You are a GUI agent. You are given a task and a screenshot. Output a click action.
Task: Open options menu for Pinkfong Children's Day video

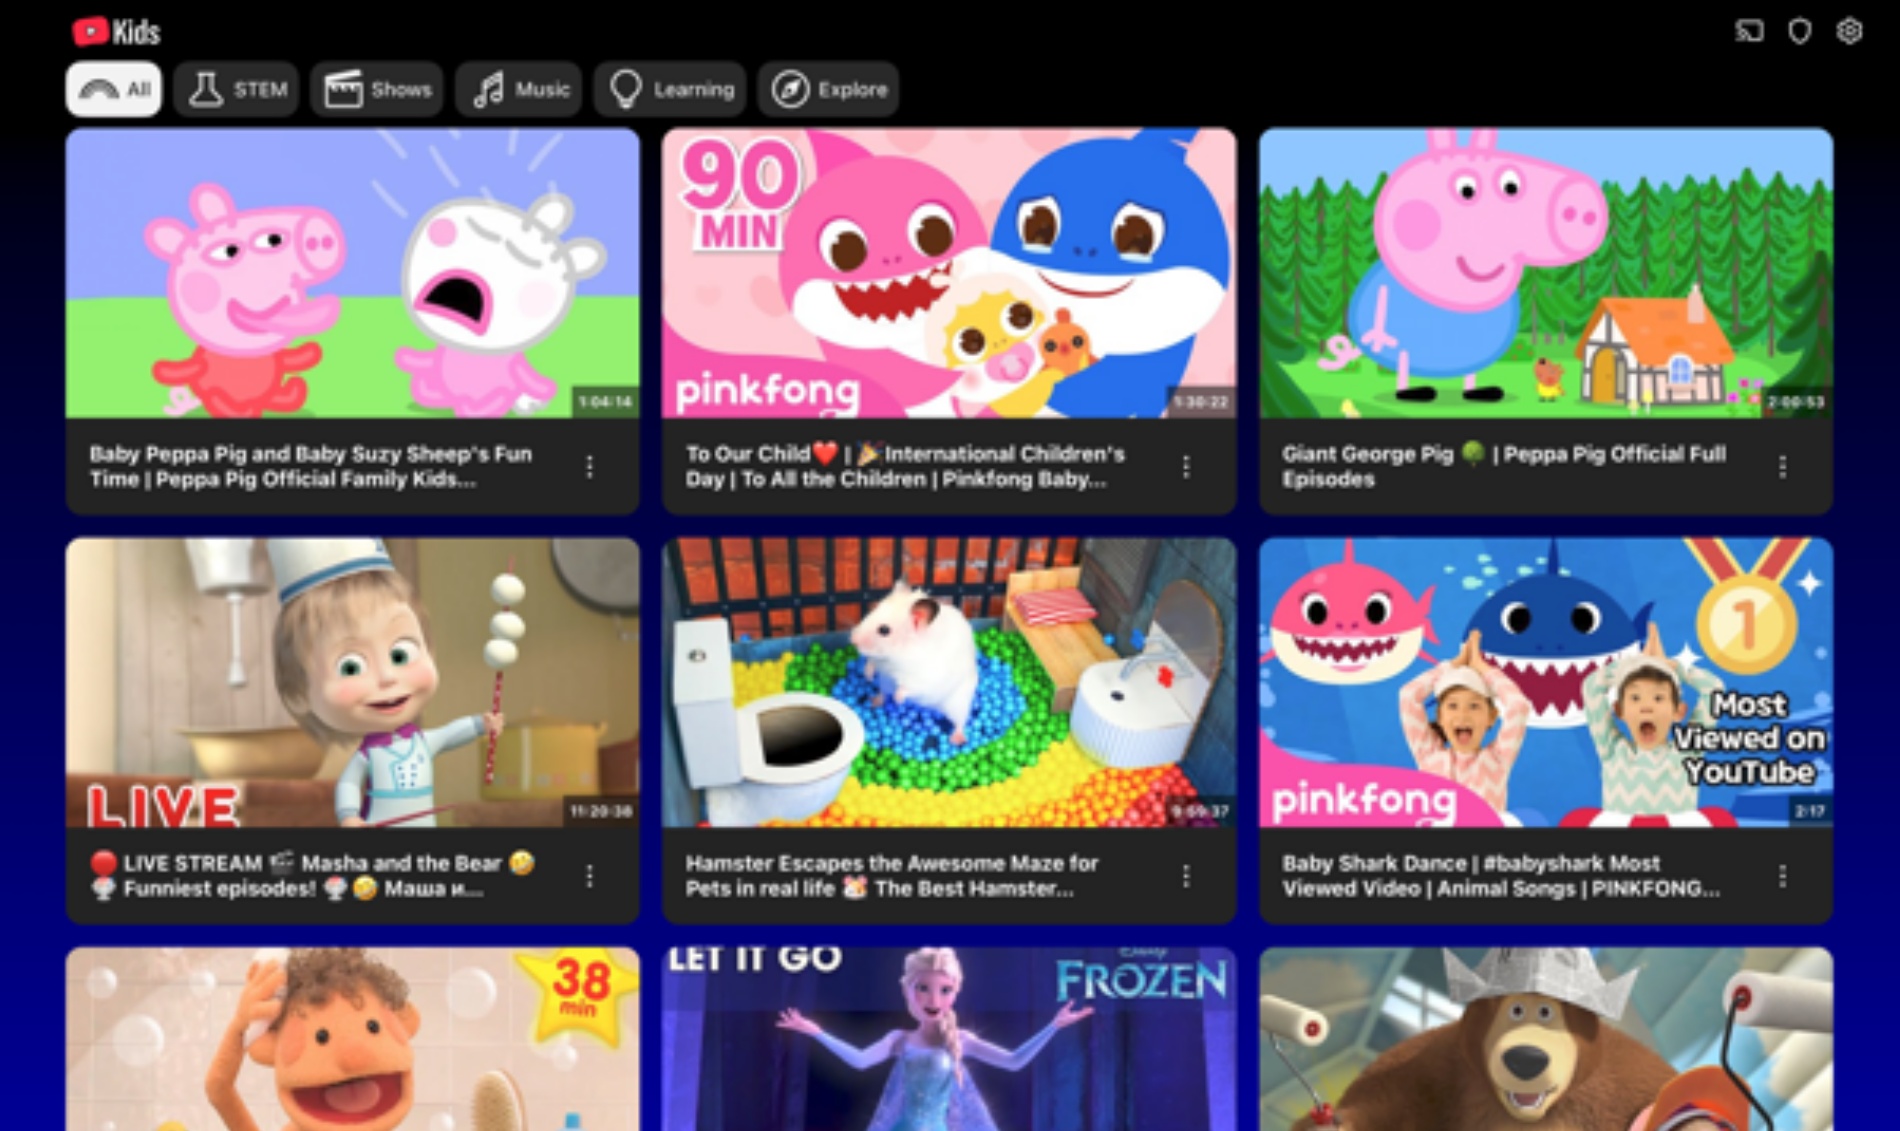[1185, 466]
